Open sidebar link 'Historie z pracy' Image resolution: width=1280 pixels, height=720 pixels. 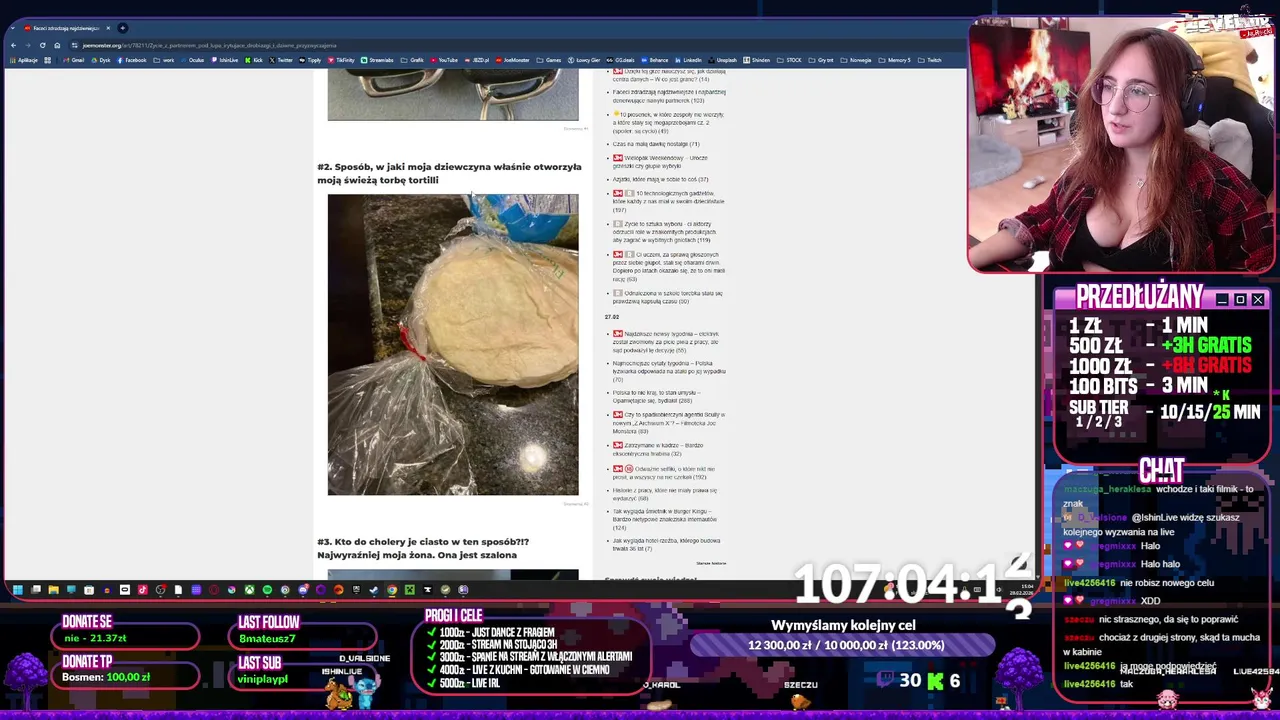(665, 494)
